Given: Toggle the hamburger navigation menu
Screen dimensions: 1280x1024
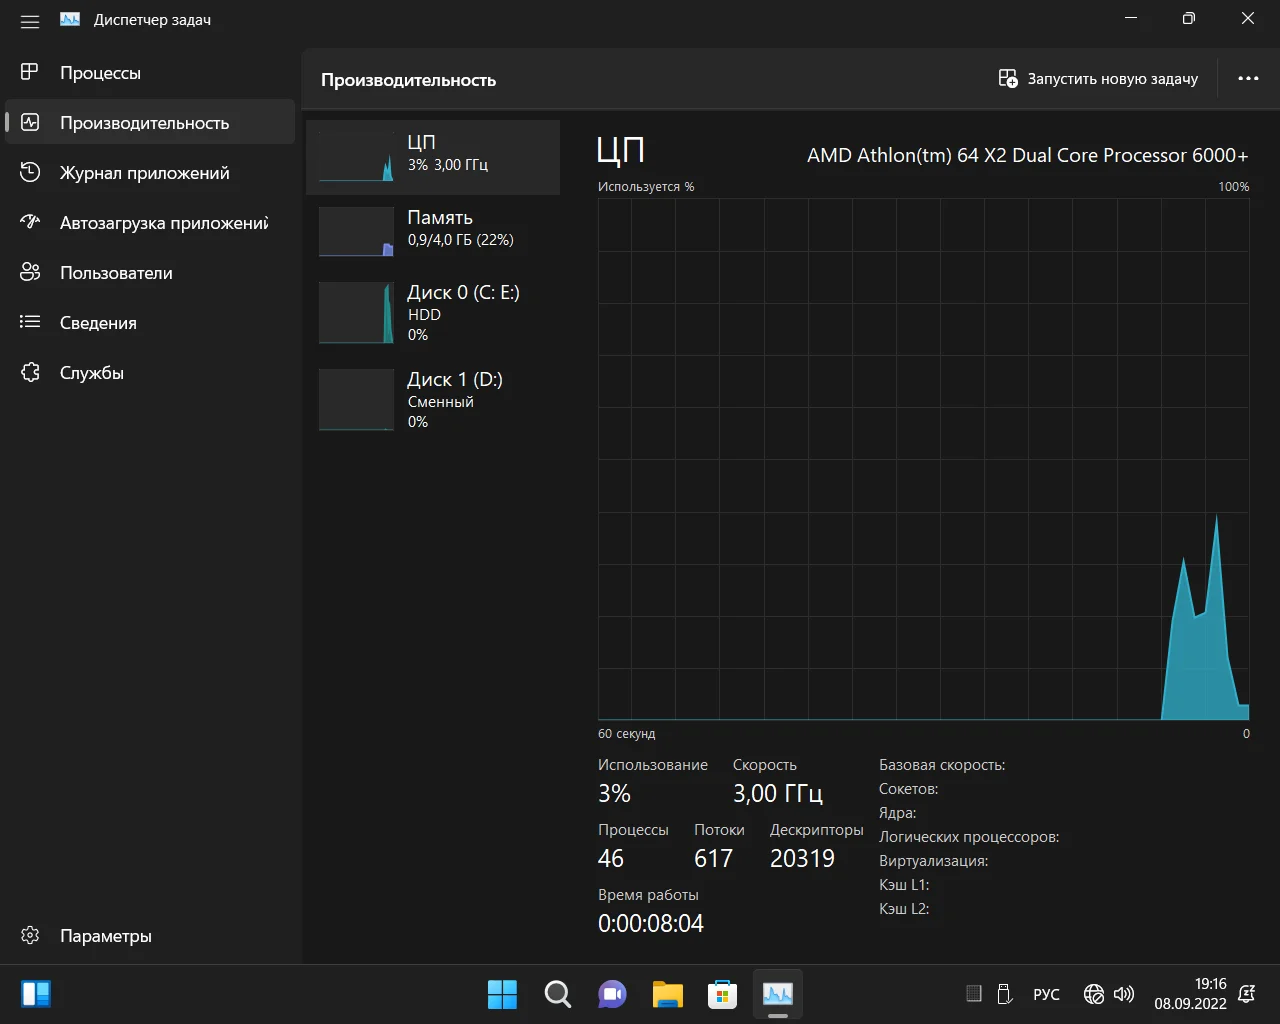Looking at the screenshot, I should click(30, 21).
